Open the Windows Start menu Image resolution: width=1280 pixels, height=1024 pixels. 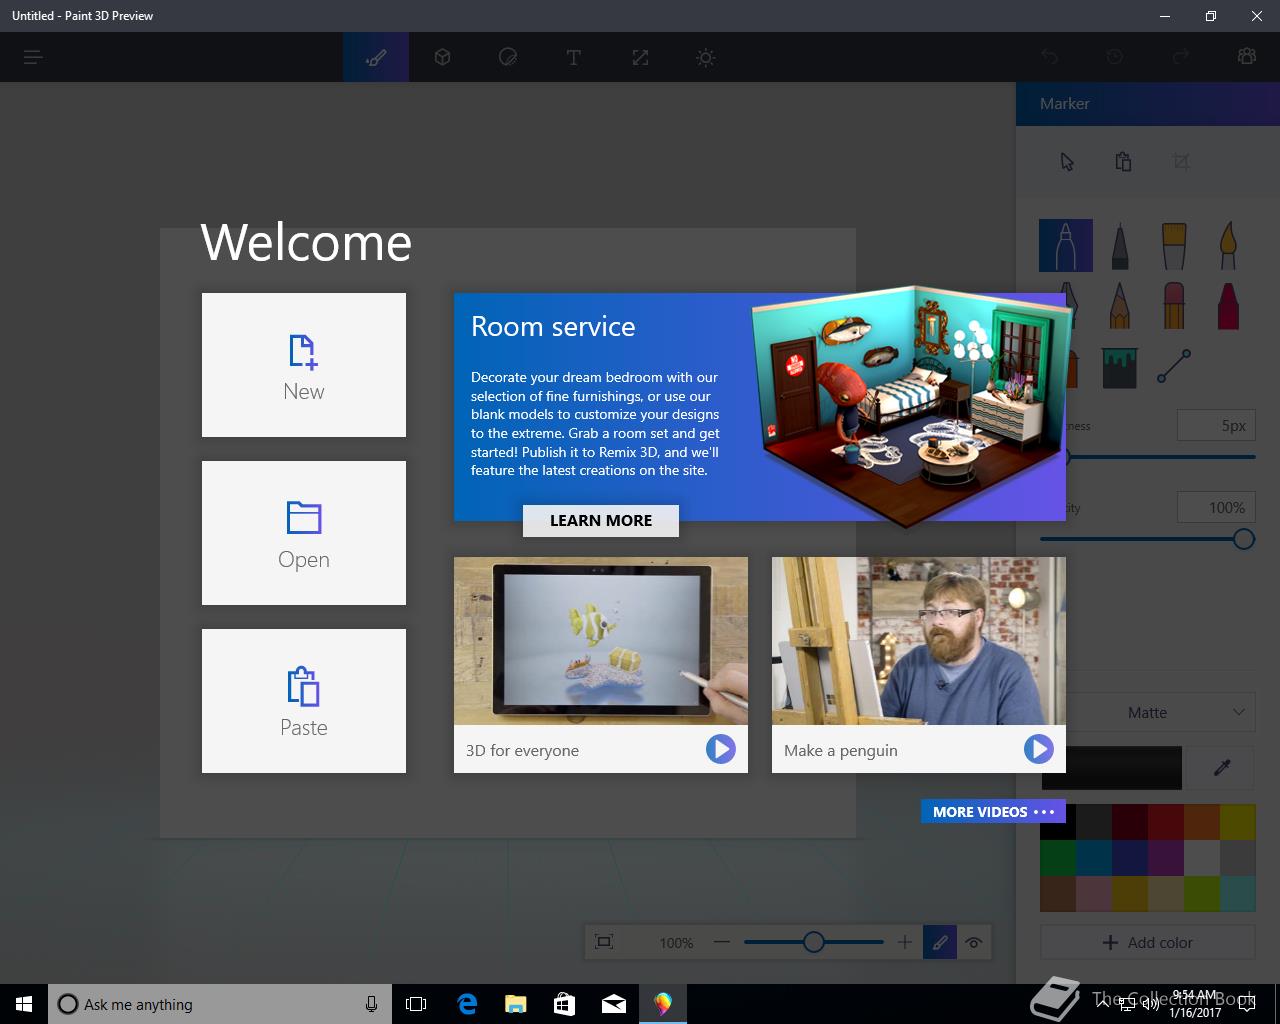pyautogui.click(x=24, y=1004)
